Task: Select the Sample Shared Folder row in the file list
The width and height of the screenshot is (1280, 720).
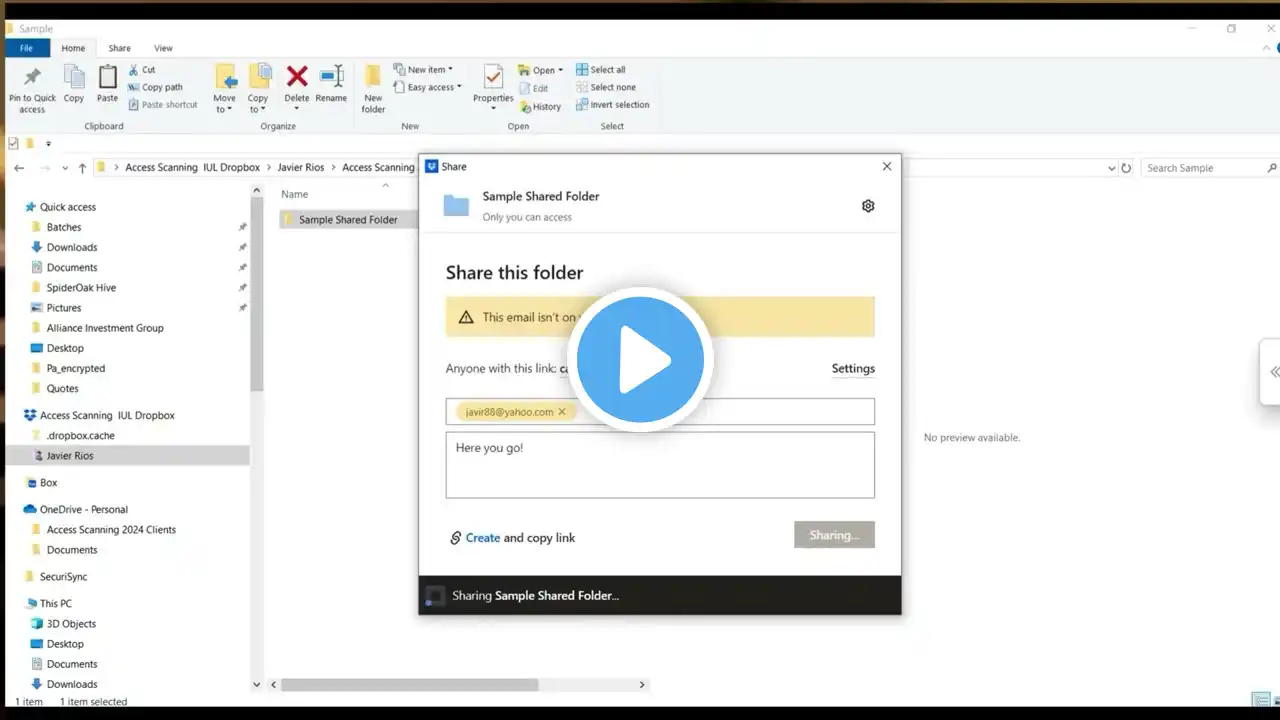Action: pyautogui.click(x=348, y=220)
